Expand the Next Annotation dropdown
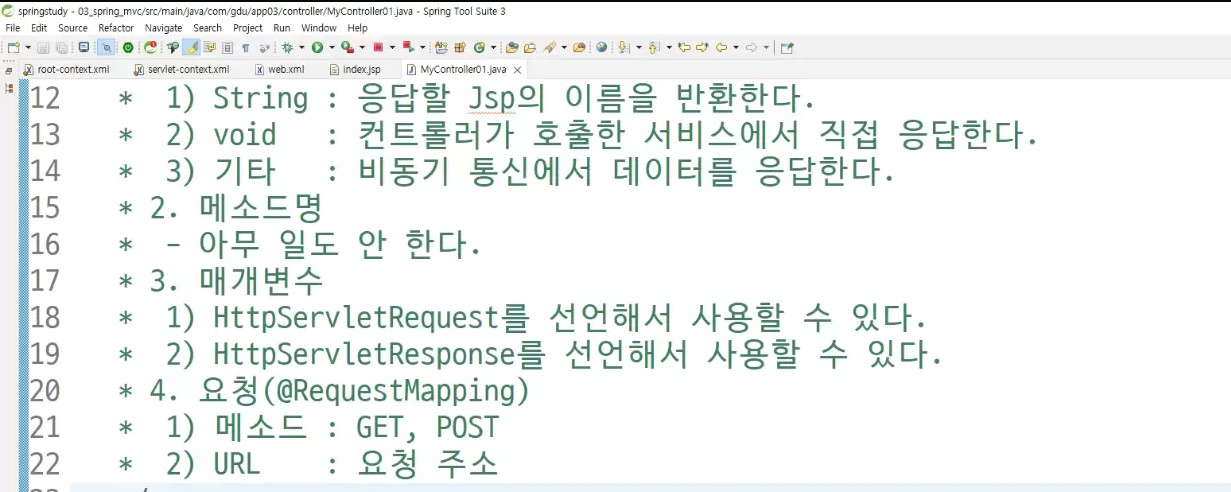Image resolution: width=1231 pixels, height=492 pixels. tap(639, 47)
